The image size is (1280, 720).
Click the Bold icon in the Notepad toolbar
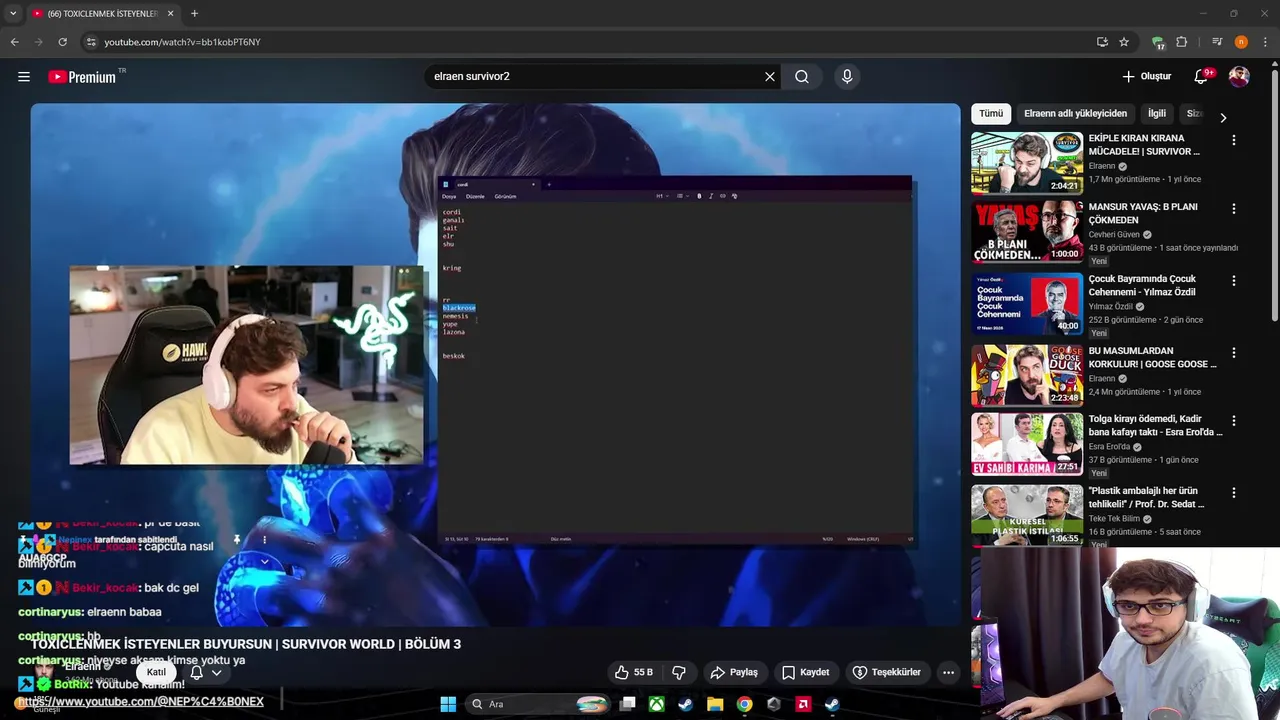coord(699,196)
